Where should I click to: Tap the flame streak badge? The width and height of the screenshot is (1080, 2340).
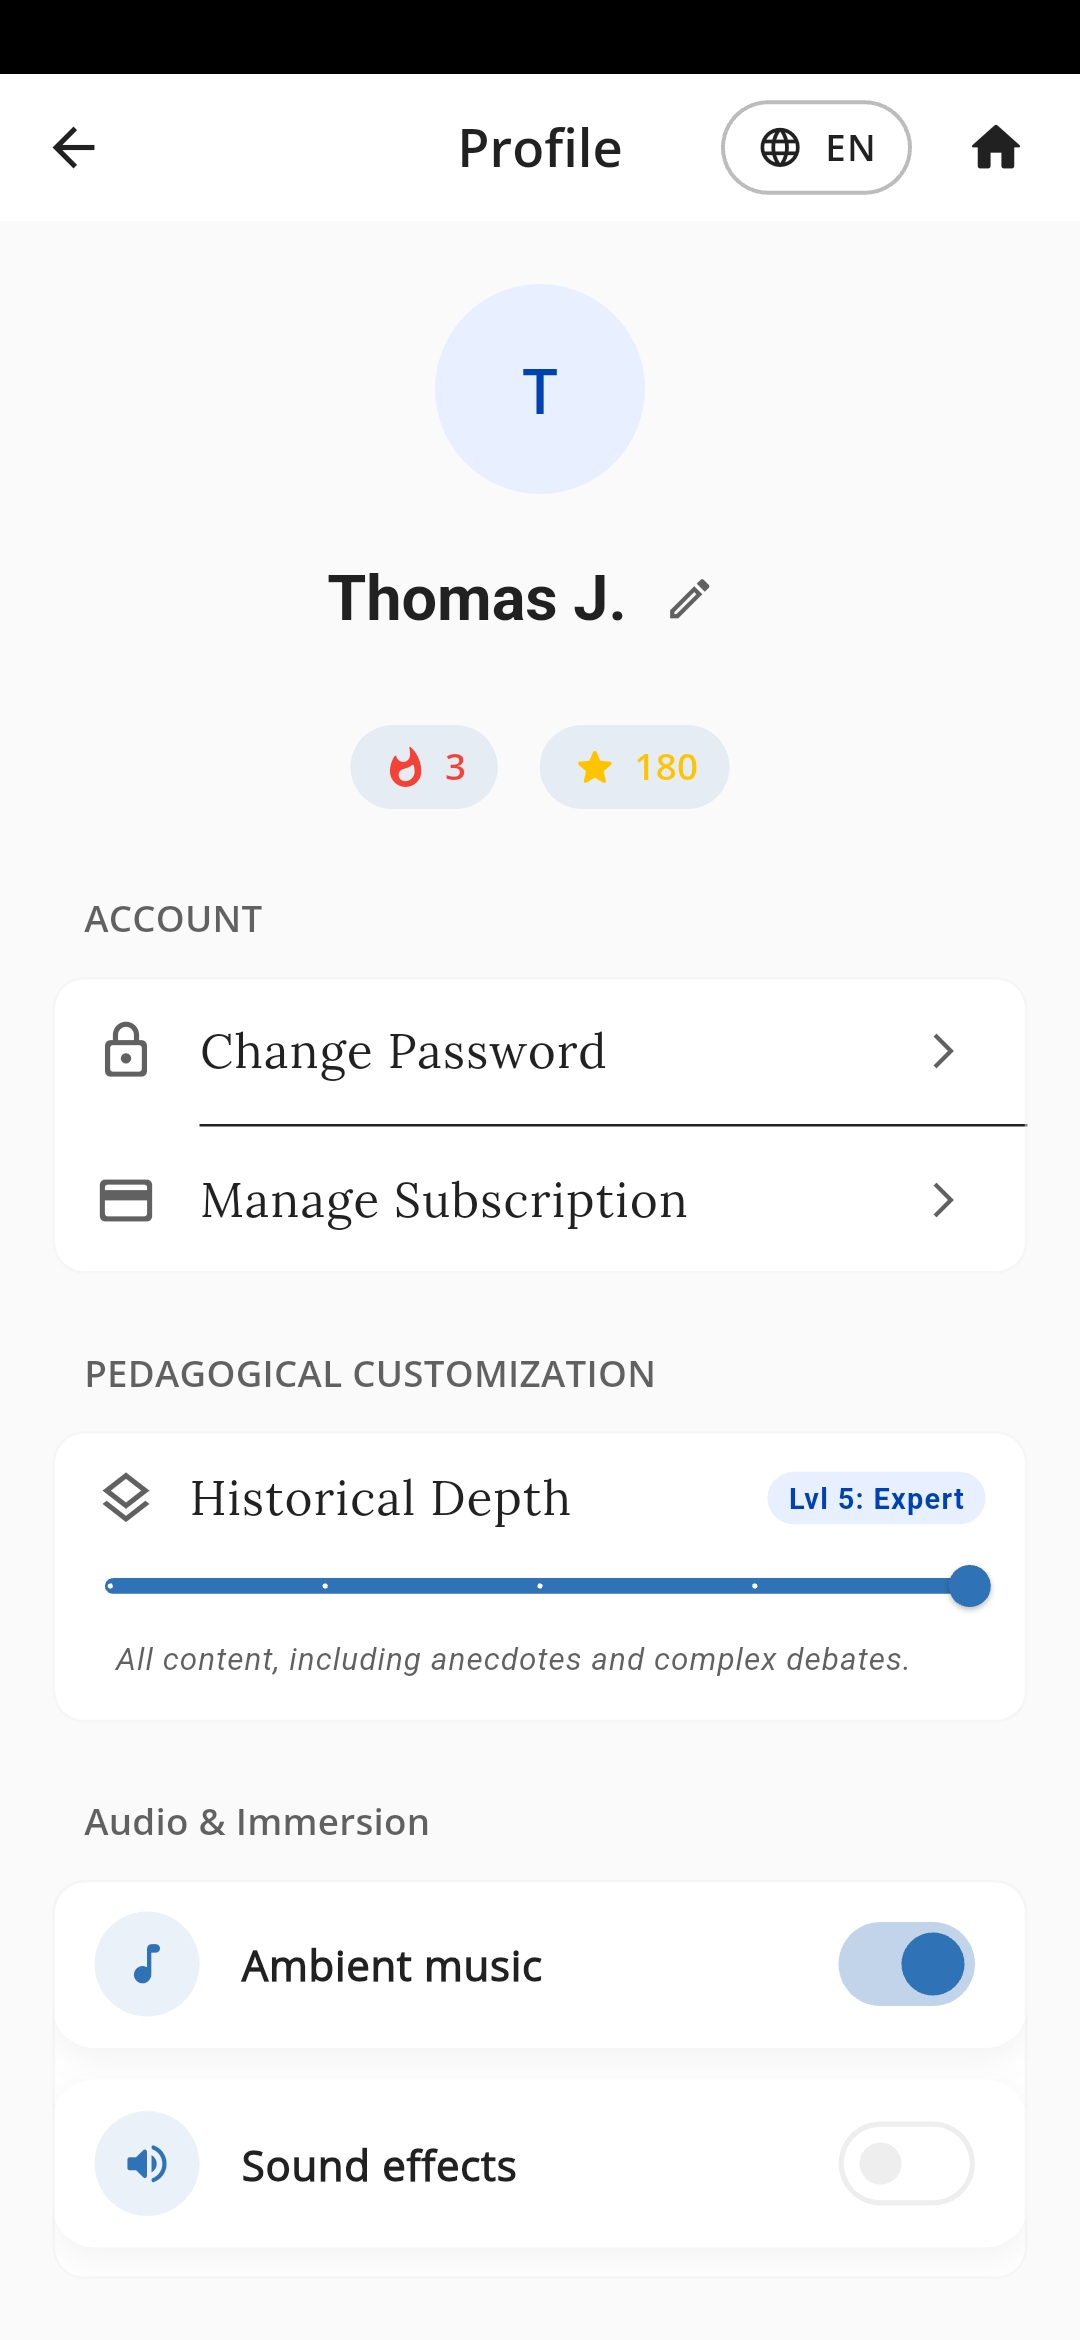tap(424, 767)
